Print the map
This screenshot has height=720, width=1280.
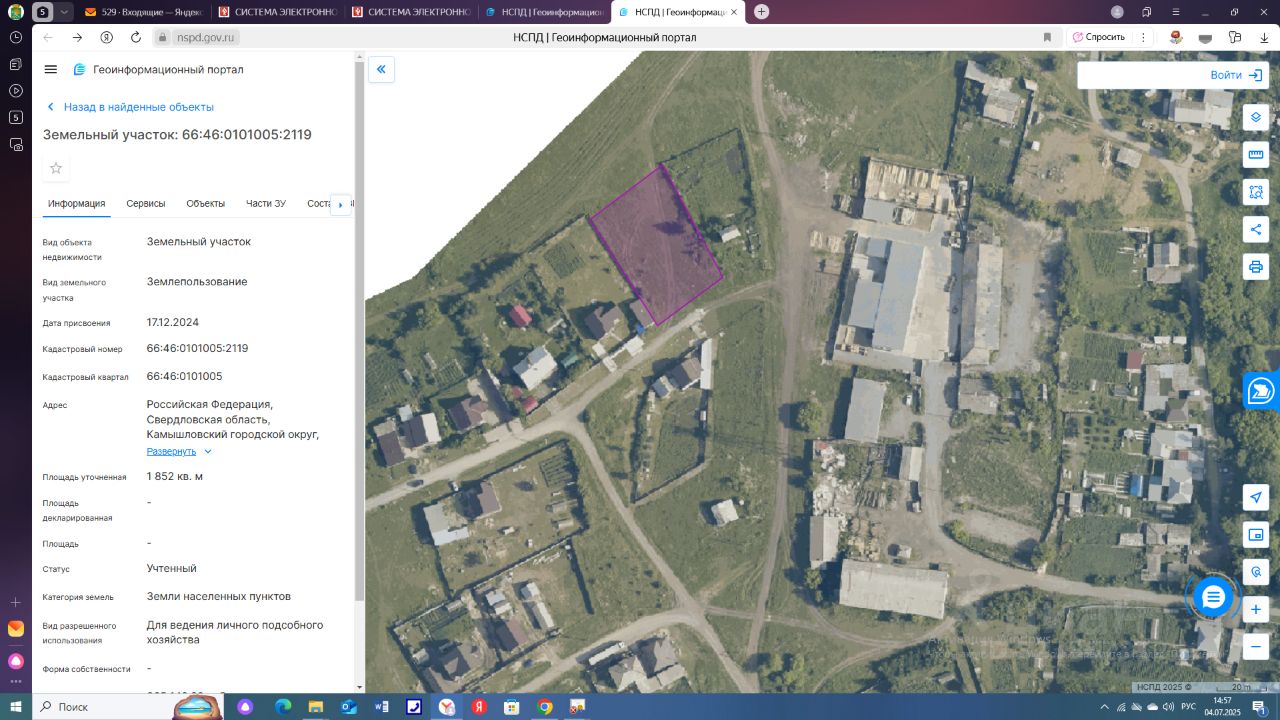point(1256,267)
